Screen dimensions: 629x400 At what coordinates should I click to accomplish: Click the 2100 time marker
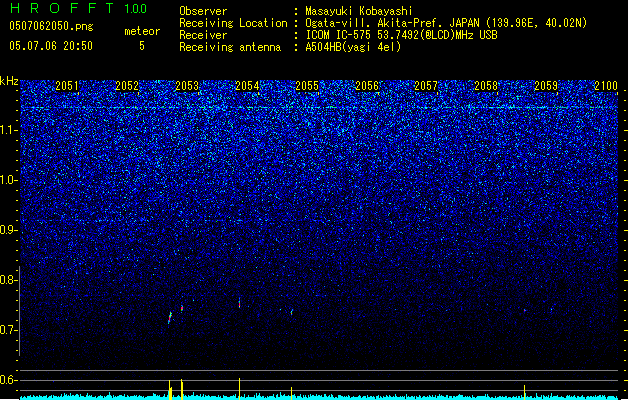[x=606, y=85]
